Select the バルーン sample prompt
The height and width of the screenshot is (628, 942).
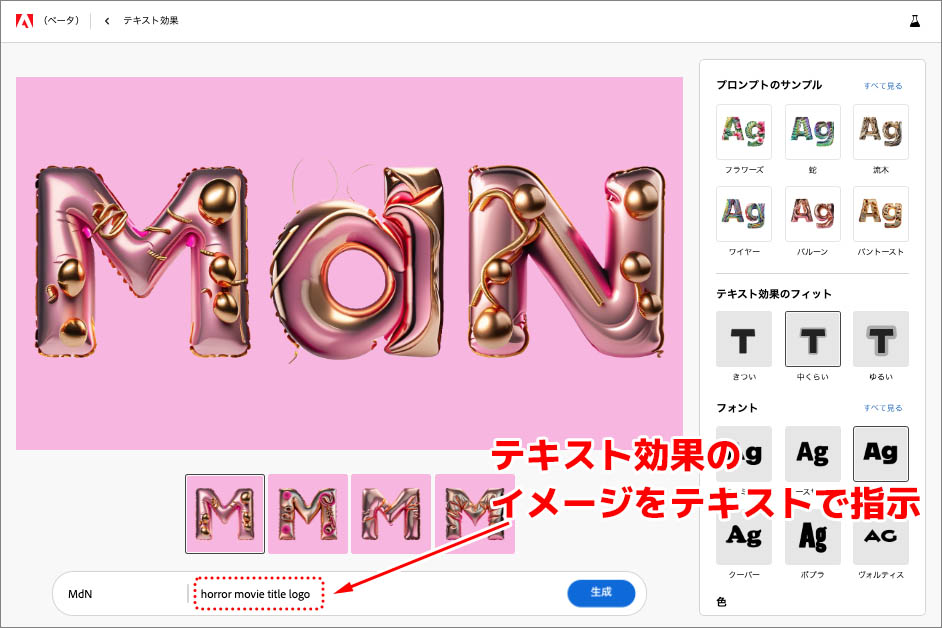pos(812,213)
